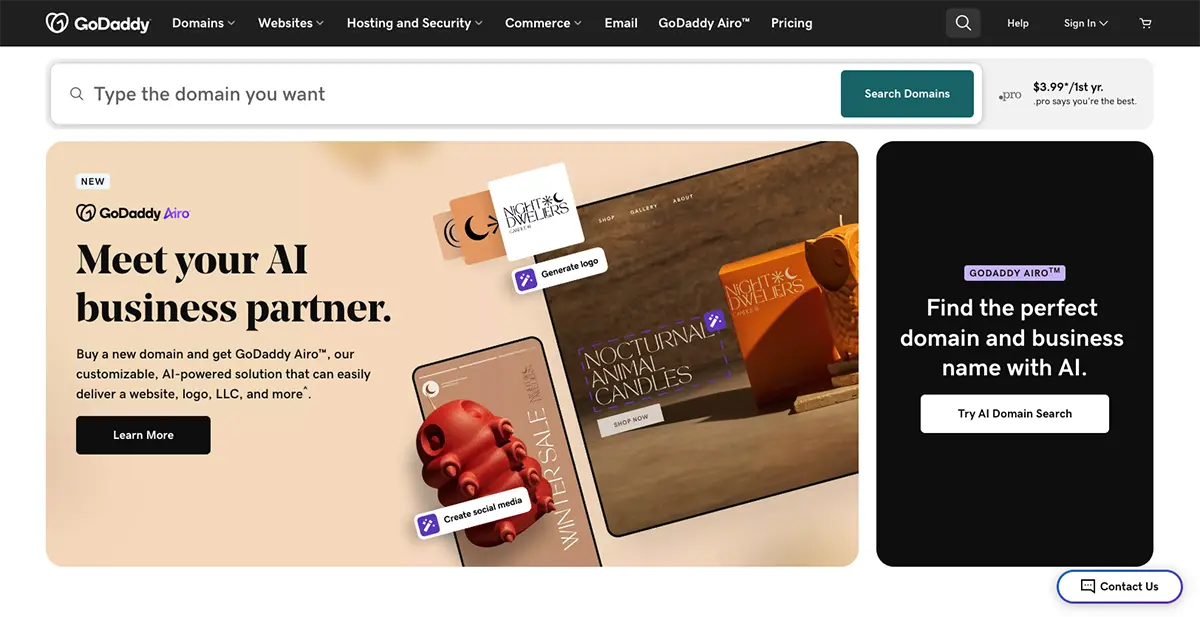
Task: Open the Email menu item
Action: pyautogui.click(x=621, y=23)
